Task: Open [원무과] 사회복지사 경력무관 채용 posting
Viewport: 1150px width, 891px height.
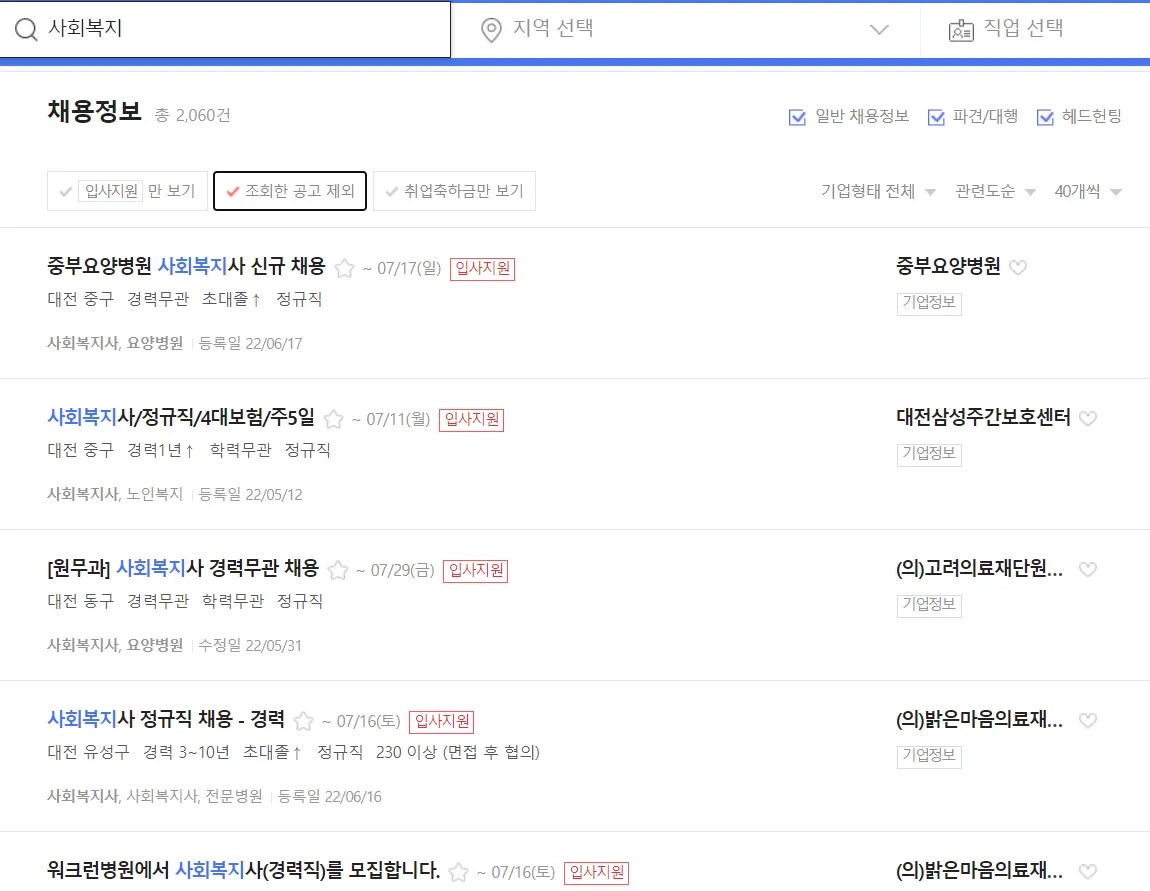Action: coord(183,568)
